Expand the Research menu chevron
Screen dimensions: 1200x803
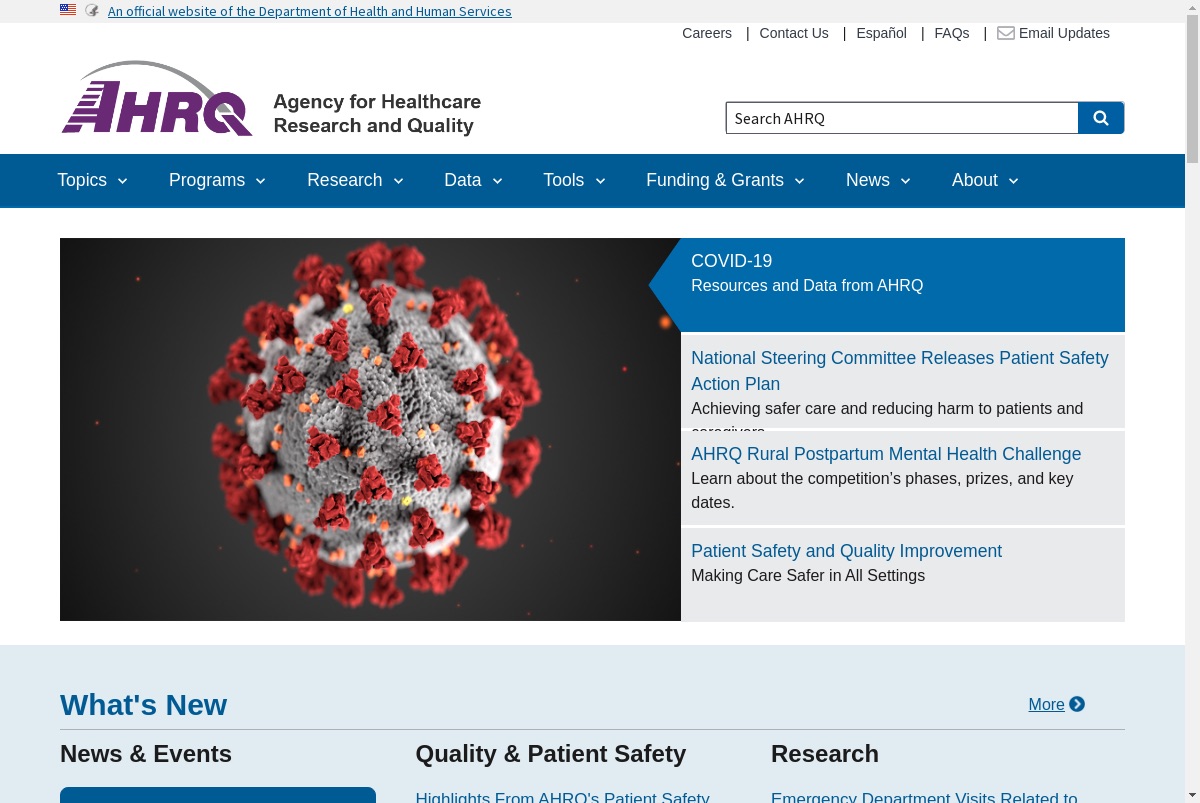[x=398, y=181]
